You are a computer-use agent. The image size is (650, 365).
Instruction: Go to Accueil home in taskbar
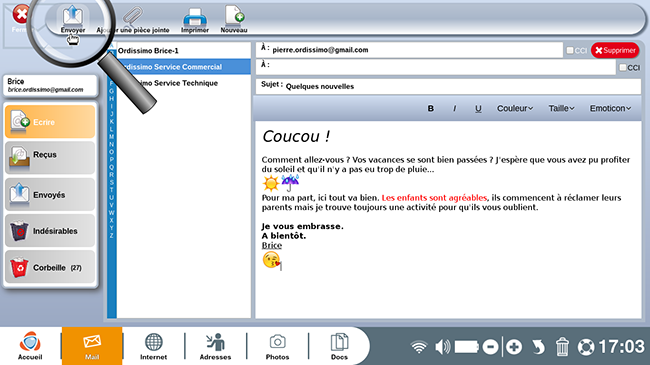pos(30,346)
